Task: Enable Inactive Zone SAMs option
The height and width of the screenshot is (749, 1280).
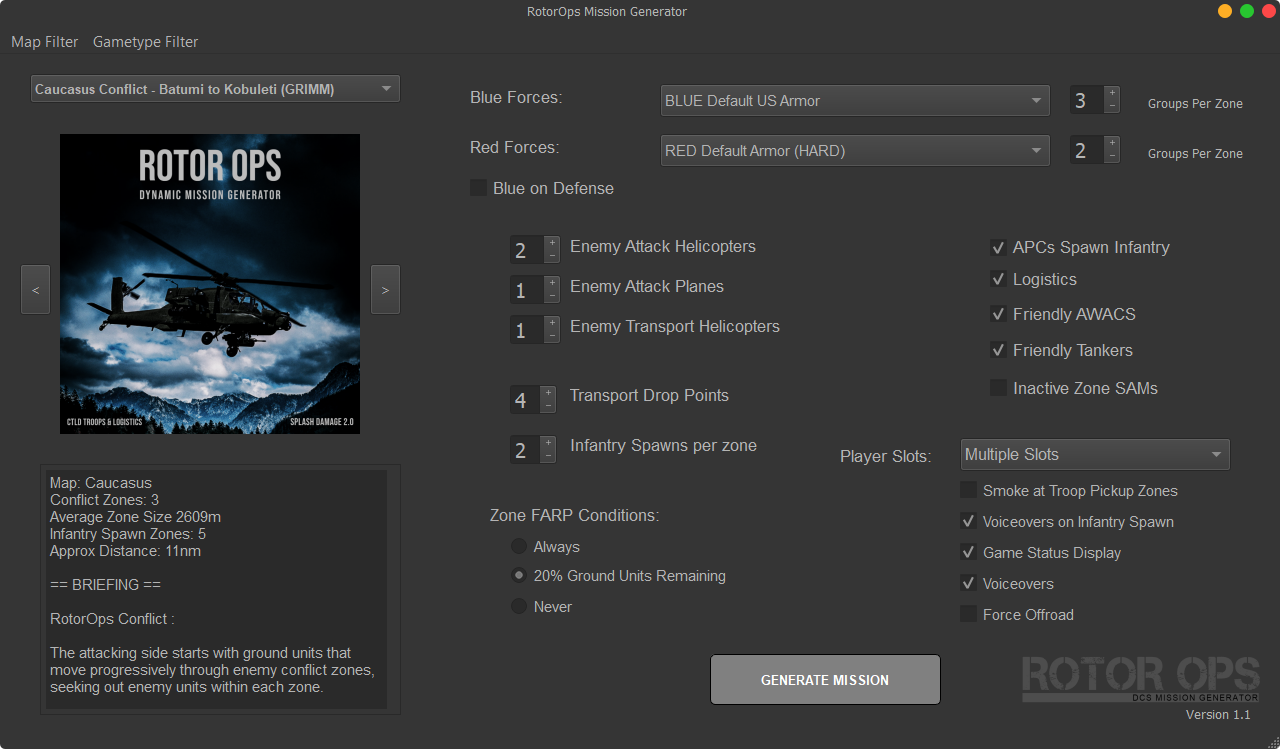Action: coord(998,388)
